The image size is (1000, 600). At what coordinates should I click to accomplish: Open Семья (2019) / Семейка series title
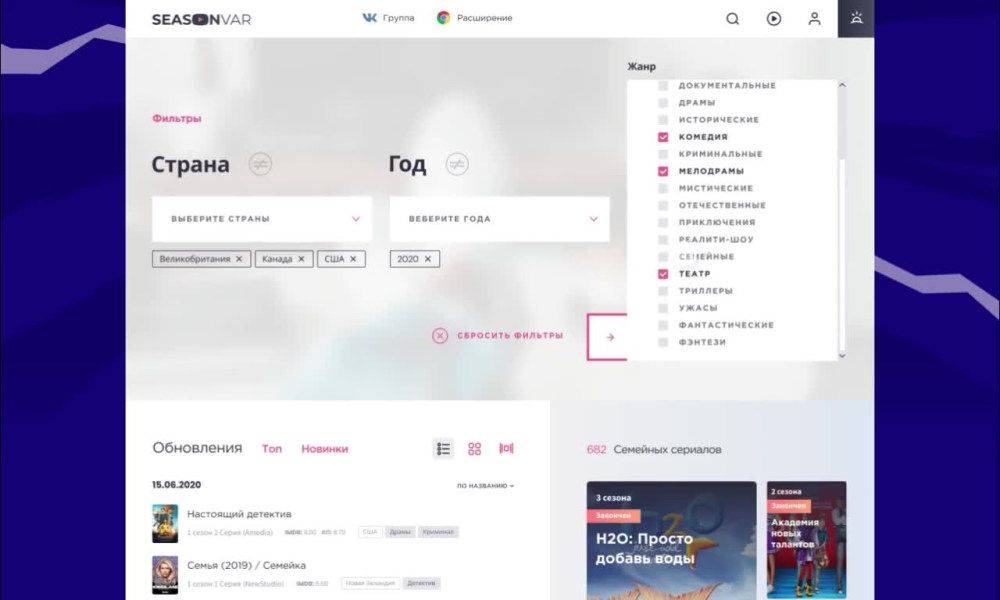click(x=246, y=566)
